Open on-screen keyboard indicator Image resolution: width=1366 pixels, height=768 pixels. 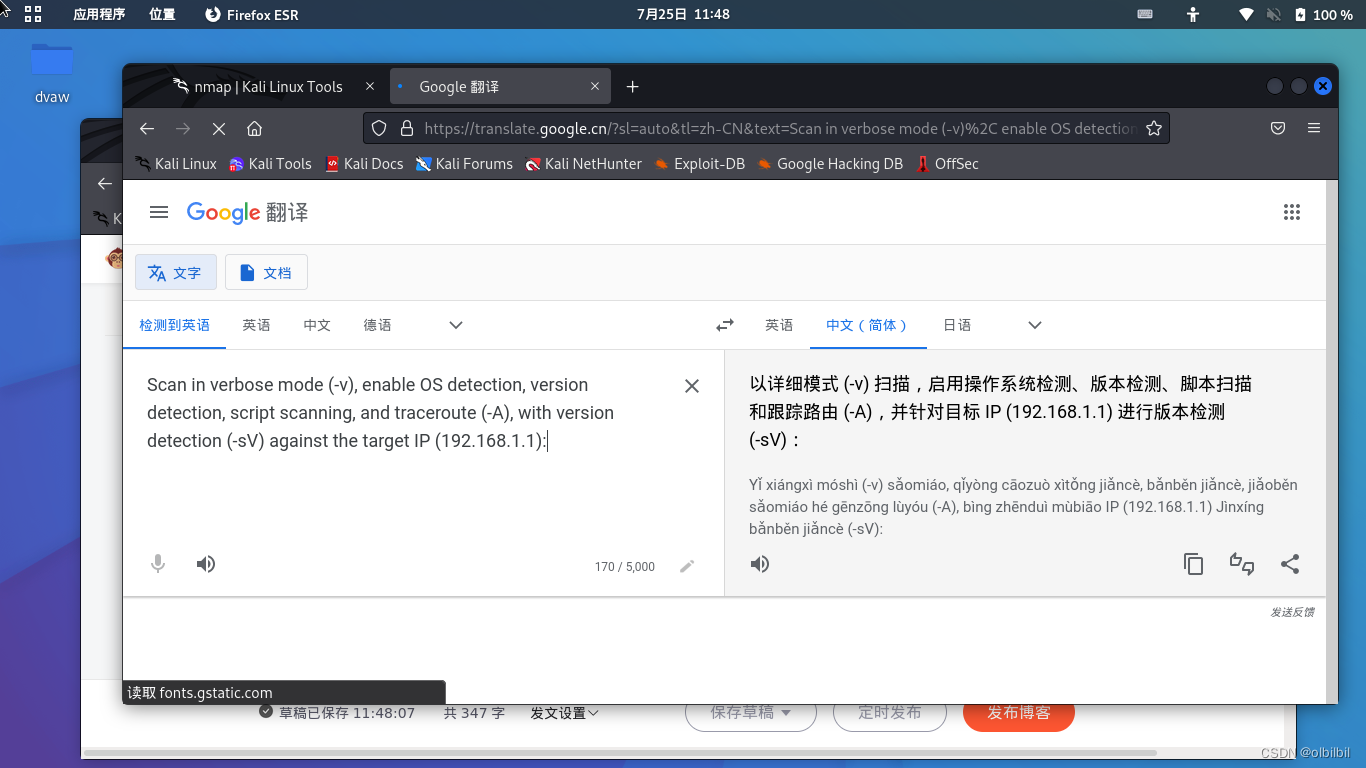click(x=1145, y=14)
